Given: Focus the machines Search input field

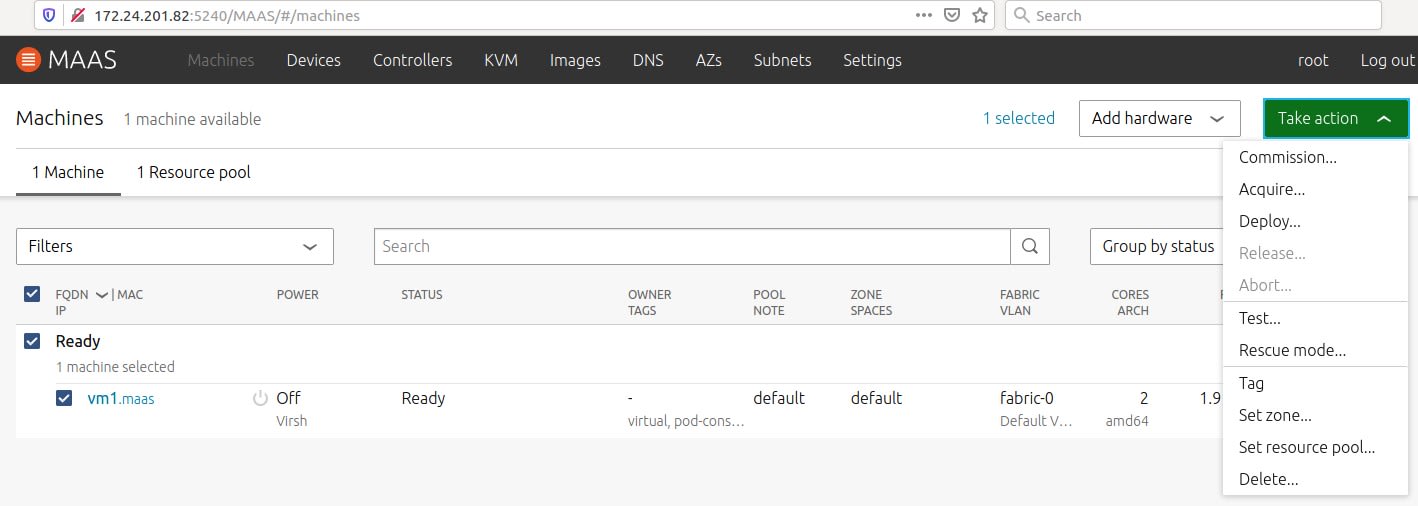Looking at the screenshot, I should point(692,246).
